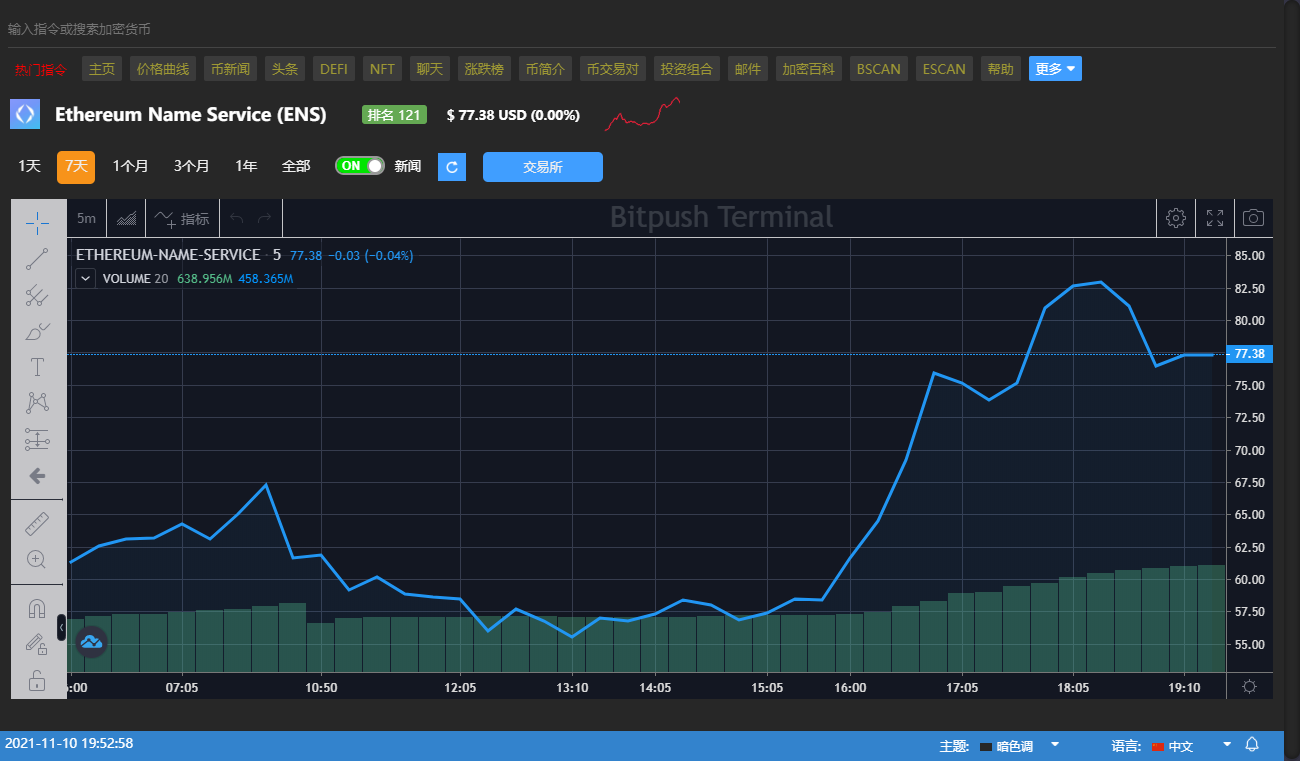This screenshot has width=1300, height=761.
Task: Open the 邮件 mail command
Action: coord(748,69)
